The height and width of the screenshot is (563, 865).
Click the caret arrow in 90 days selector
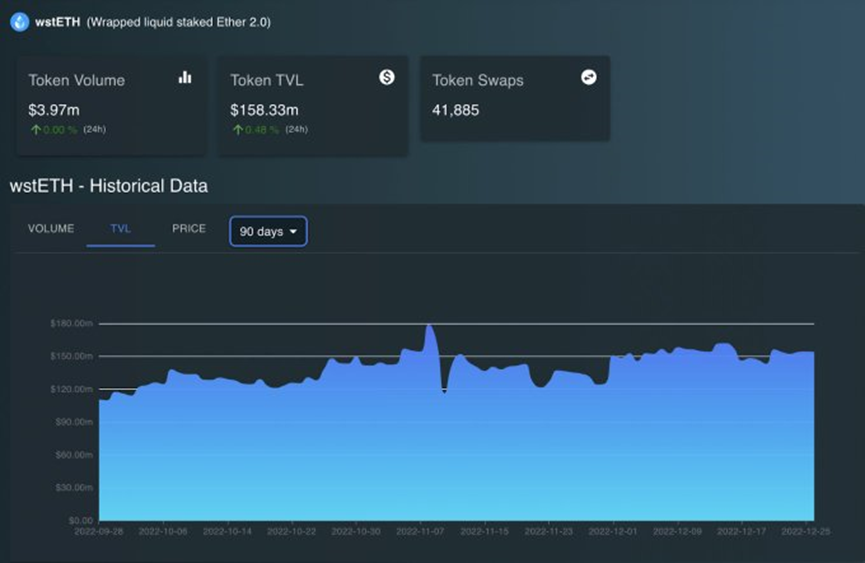click(x=293, y=232)
